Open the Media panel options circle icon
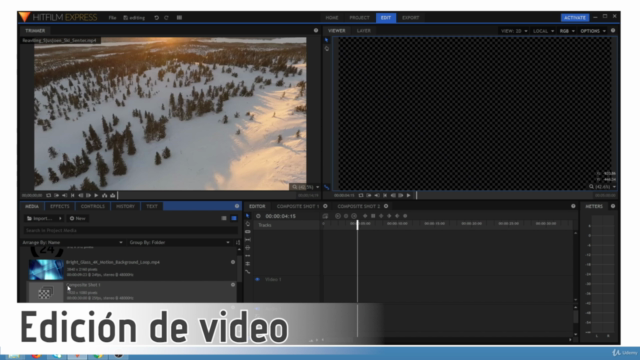 237,206
